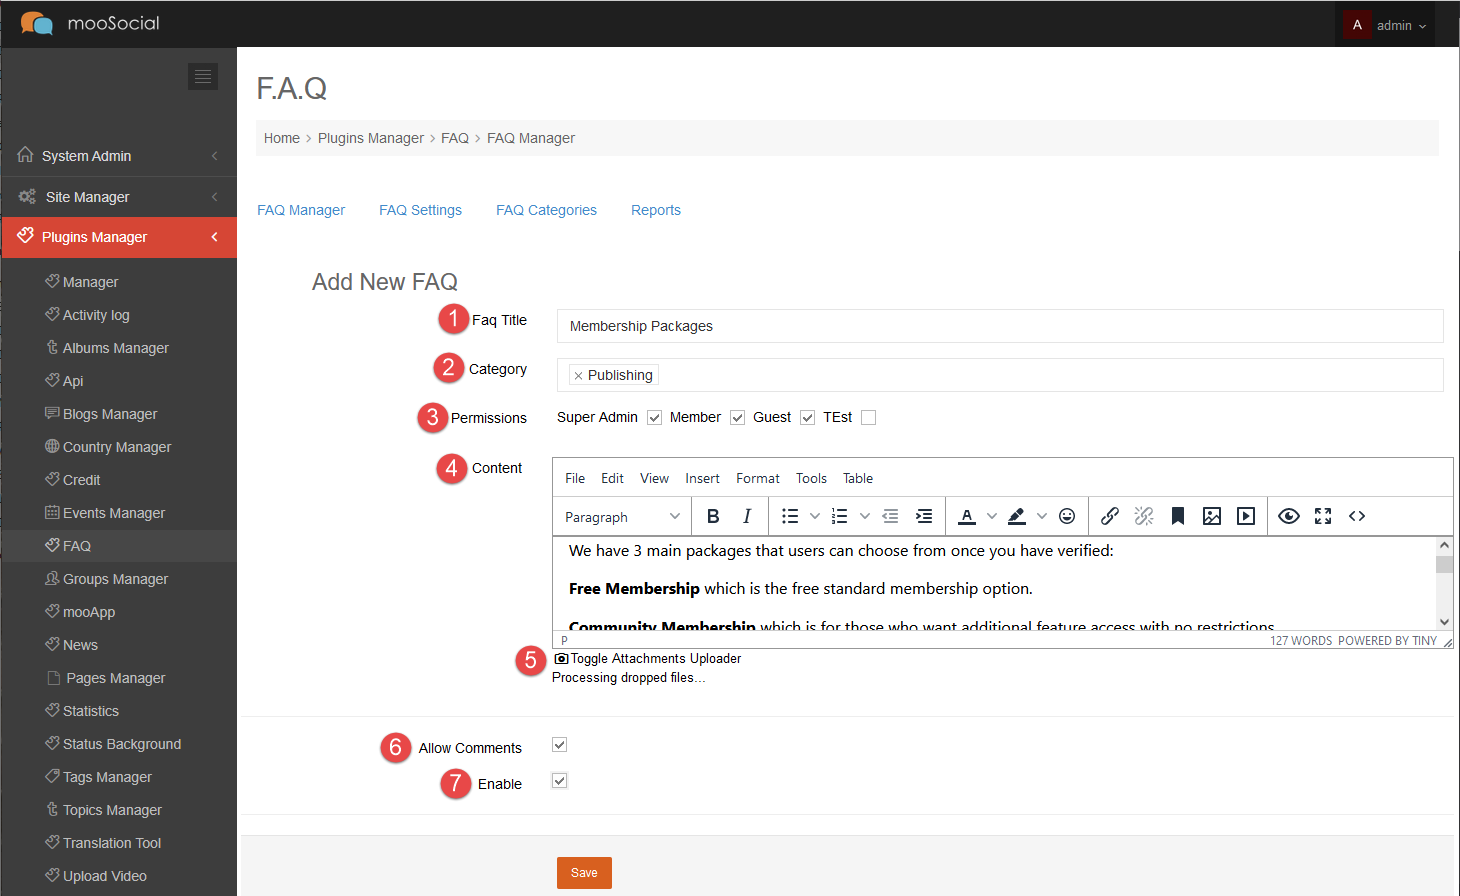The height and width of the screenshot is (896, 1460).
Task: Click the Home breadcrumb link
Action: [282, 138]
